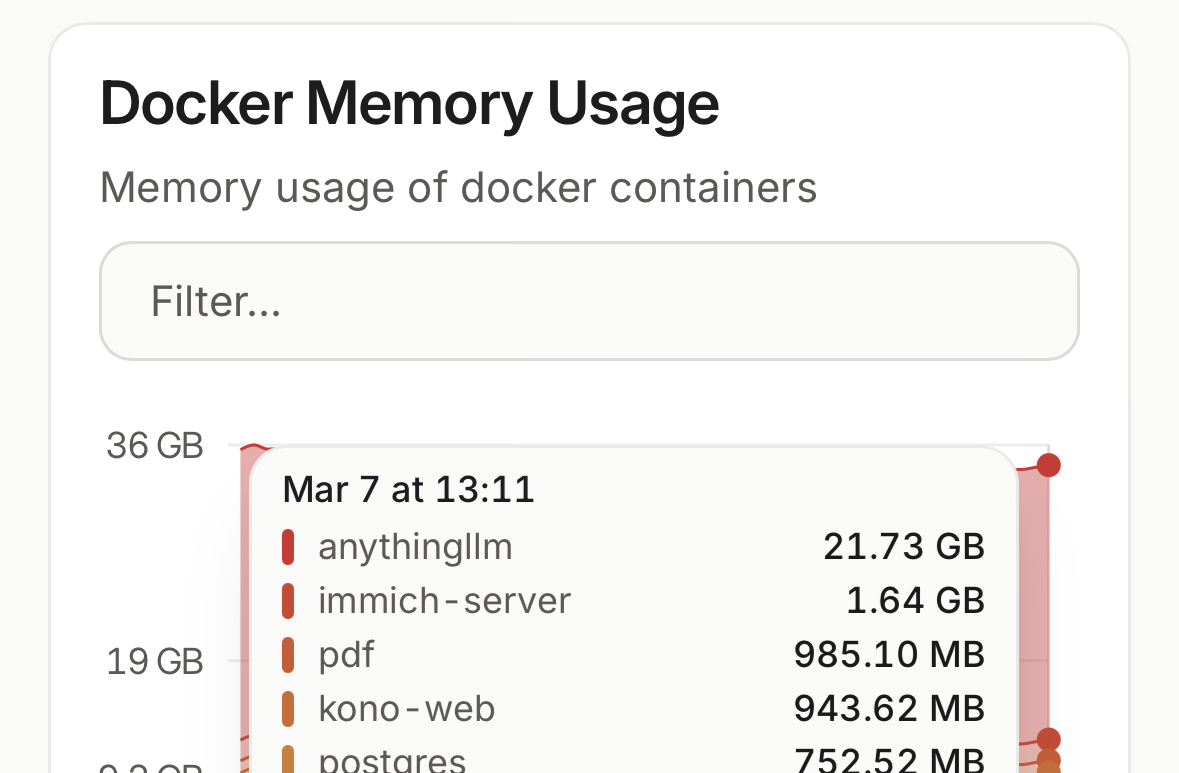This screenshot has width=1179, height=773.
Task: Click the postgres series color marker
Action: click(x=289, y=760)
